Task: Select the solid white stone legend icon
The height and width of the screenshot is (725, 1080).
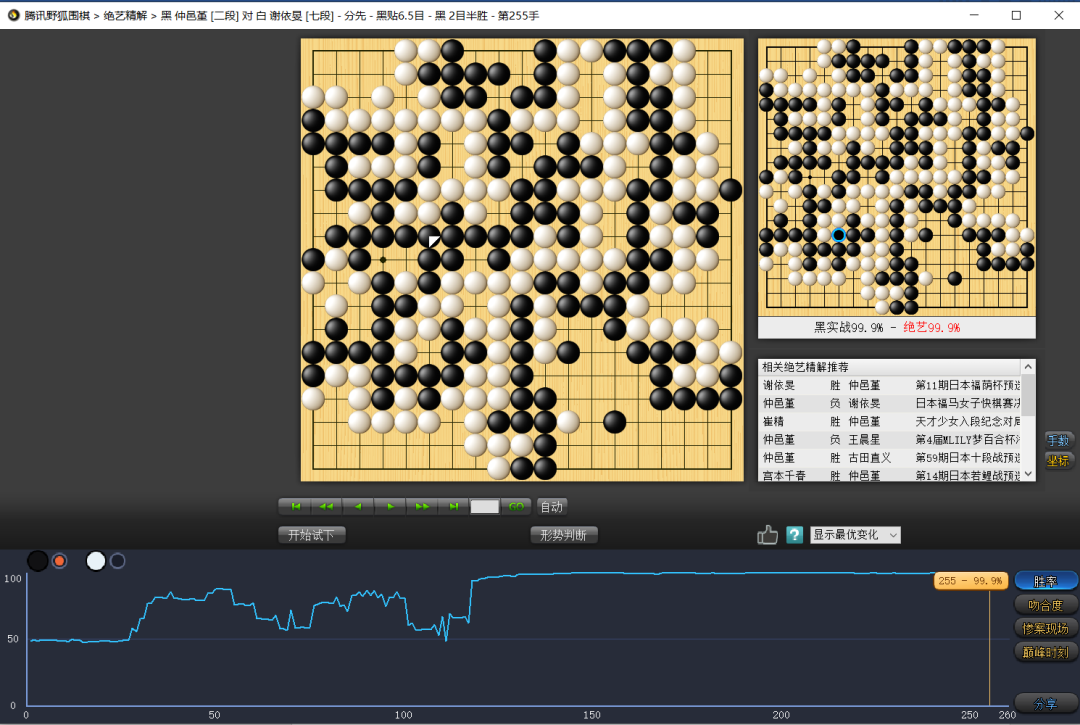Action: click(x=96, y=561)
